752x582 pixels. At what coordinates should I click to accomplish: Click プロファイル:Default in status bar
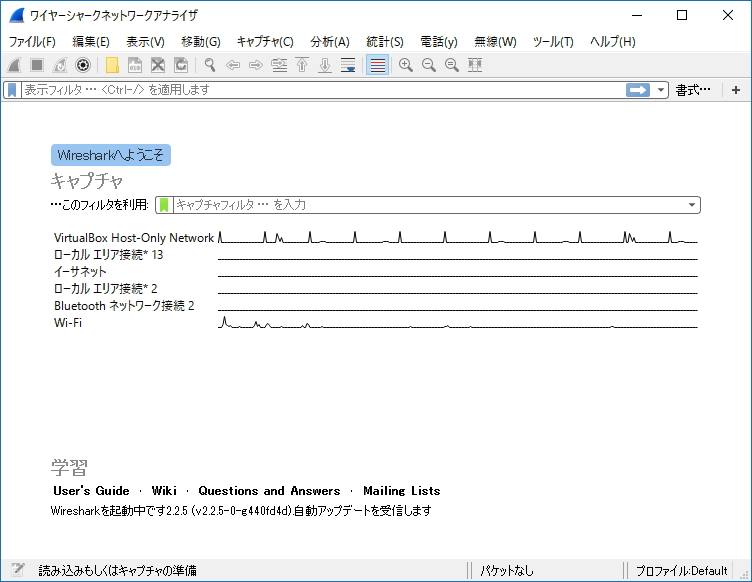click(x=681, y=570)
